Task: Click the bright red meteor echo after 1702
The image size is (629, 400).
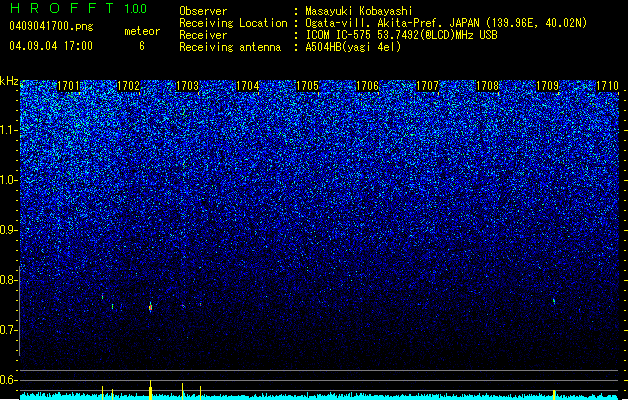Action: (150, 307)
